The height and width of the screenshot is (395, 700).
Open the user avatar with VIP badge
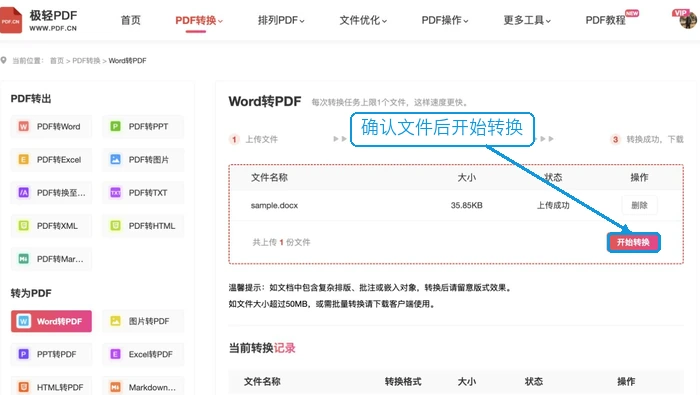point(688,20)
